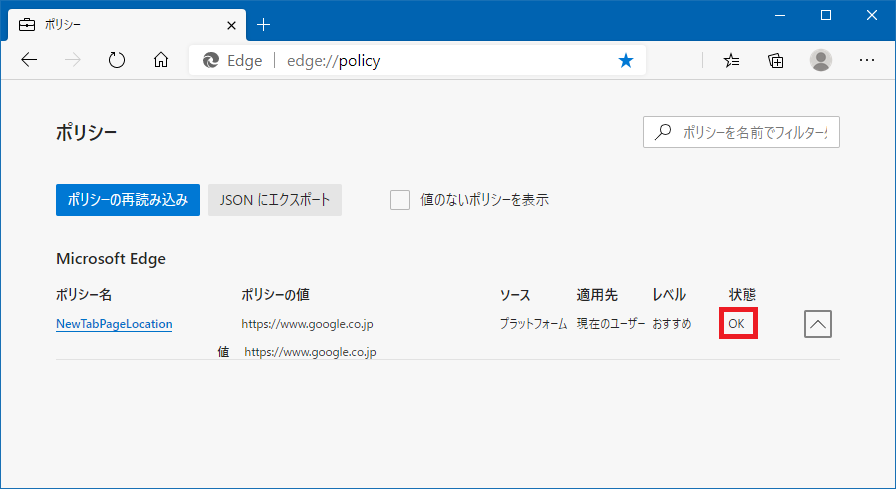Click the ポリシー page heading
The width and height of the screenshot is (896, 489).
86,133
